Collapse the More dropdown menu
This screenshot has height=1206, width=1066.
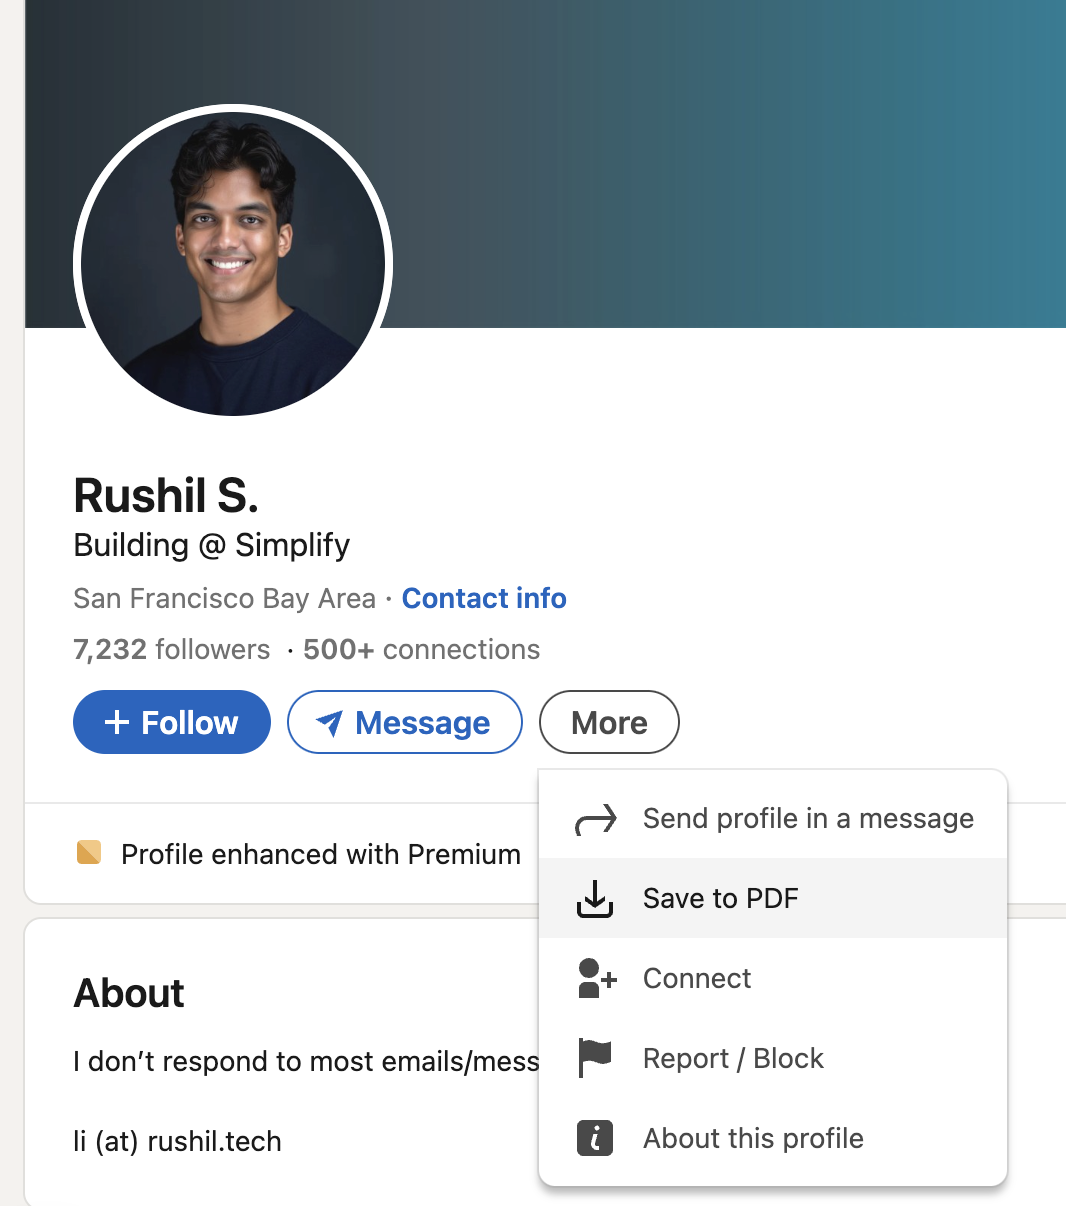609,722
